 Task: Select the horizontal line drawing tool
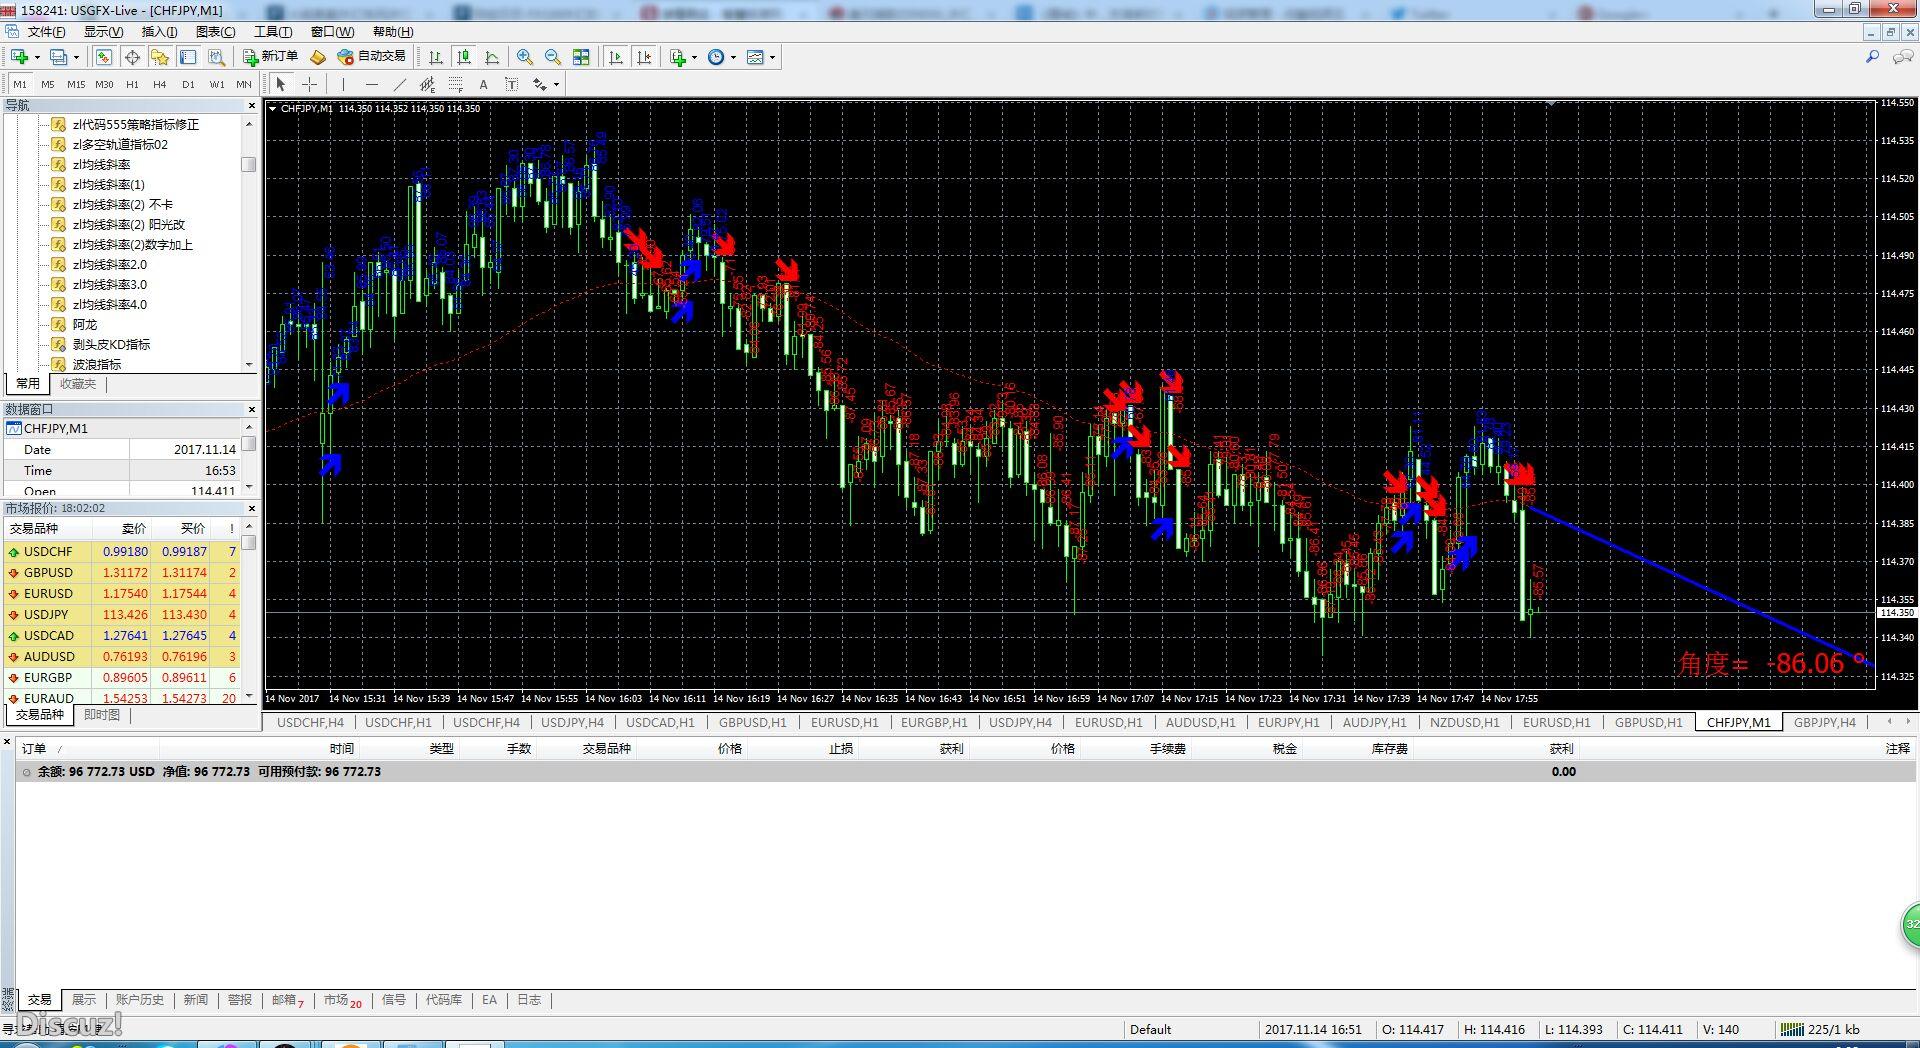[x=371, y=84]
